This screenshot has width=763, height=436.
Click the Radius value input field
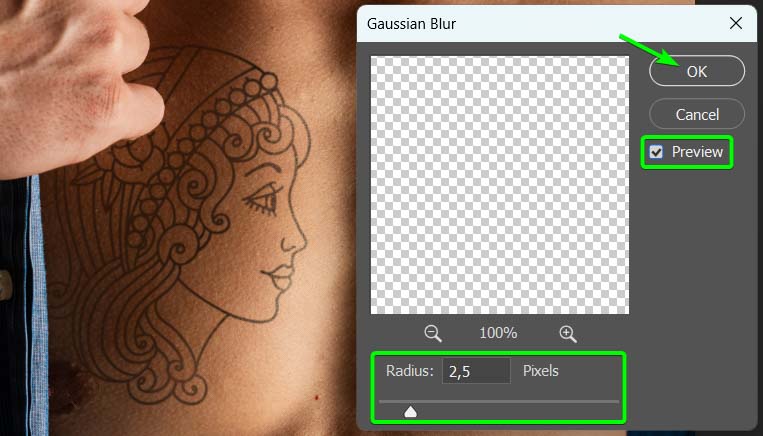[x=478, y=372]
